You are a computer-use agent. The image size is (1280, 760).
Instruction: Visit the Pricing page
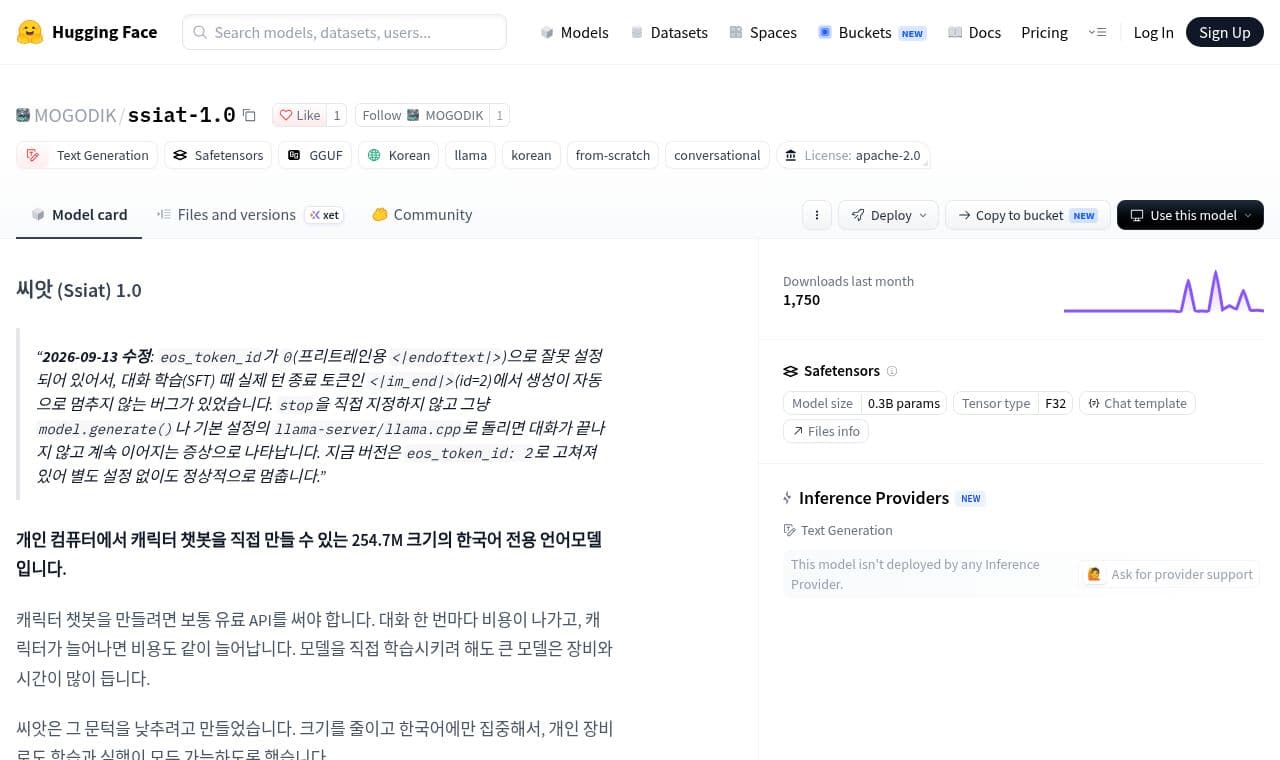coord(1044,32)
